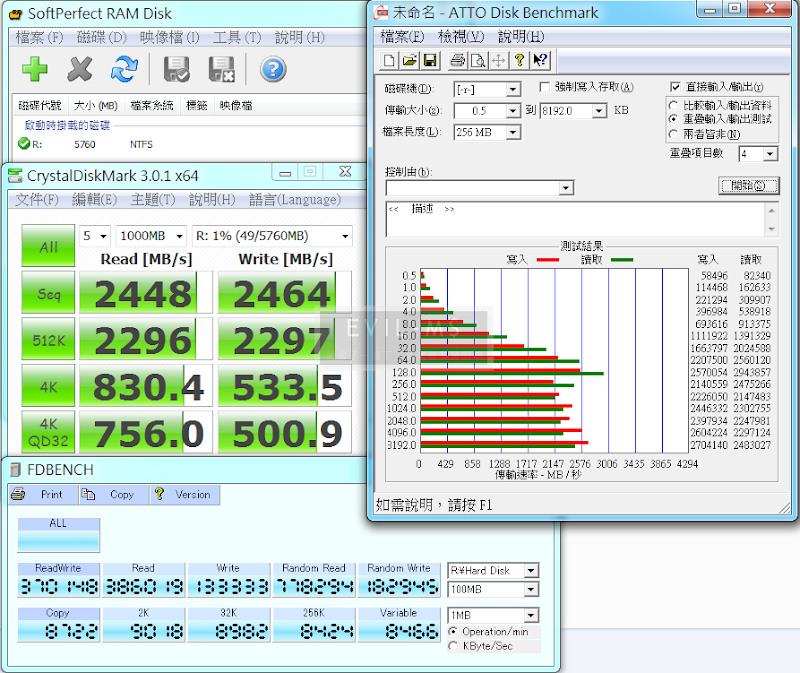Image resolution: width=800 pixels, height=673 pixels.
Task: Click inside the 描述 description text box
Action: tap(576, 219)
